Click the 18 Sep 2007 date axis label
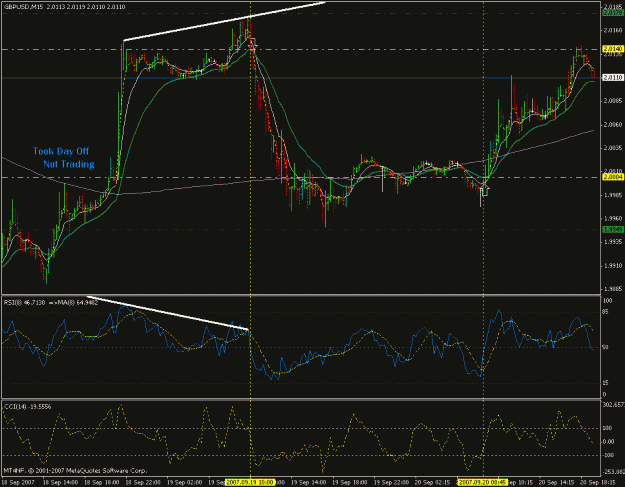The height and width of the screenshot is (487, 625). [19, 482]
